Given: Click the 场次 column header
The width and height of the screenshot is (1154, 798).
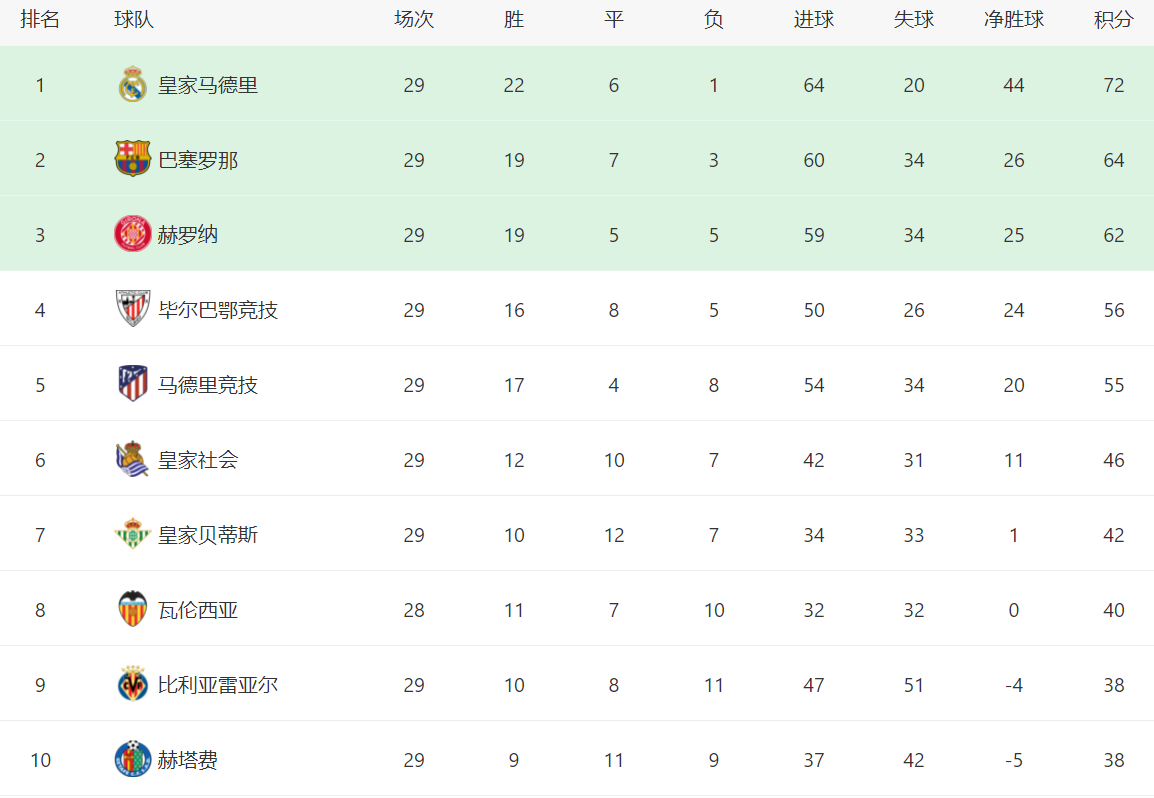Looking at the screenshot, I should (414, 20).
